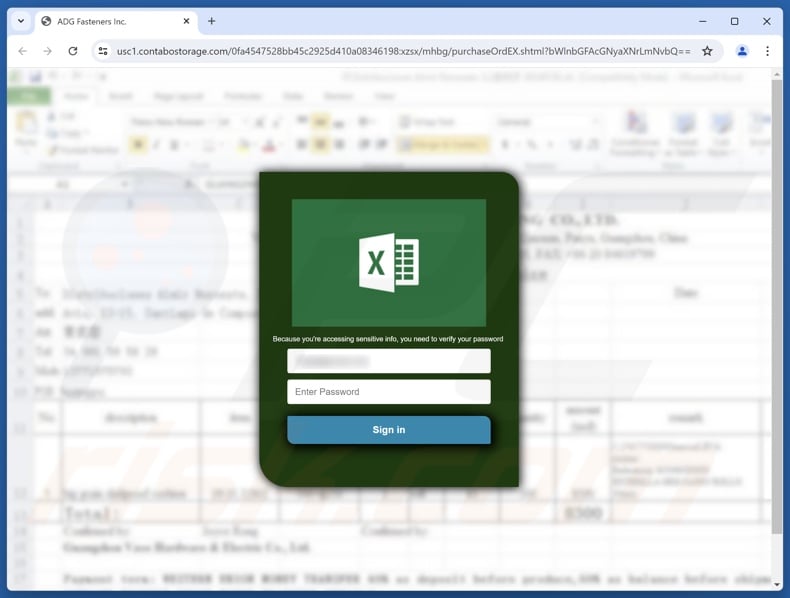The height and width of the screenshot is (598, 790).
Task: Click scroll-up arrow of page scrollbar
Action: 776,74
